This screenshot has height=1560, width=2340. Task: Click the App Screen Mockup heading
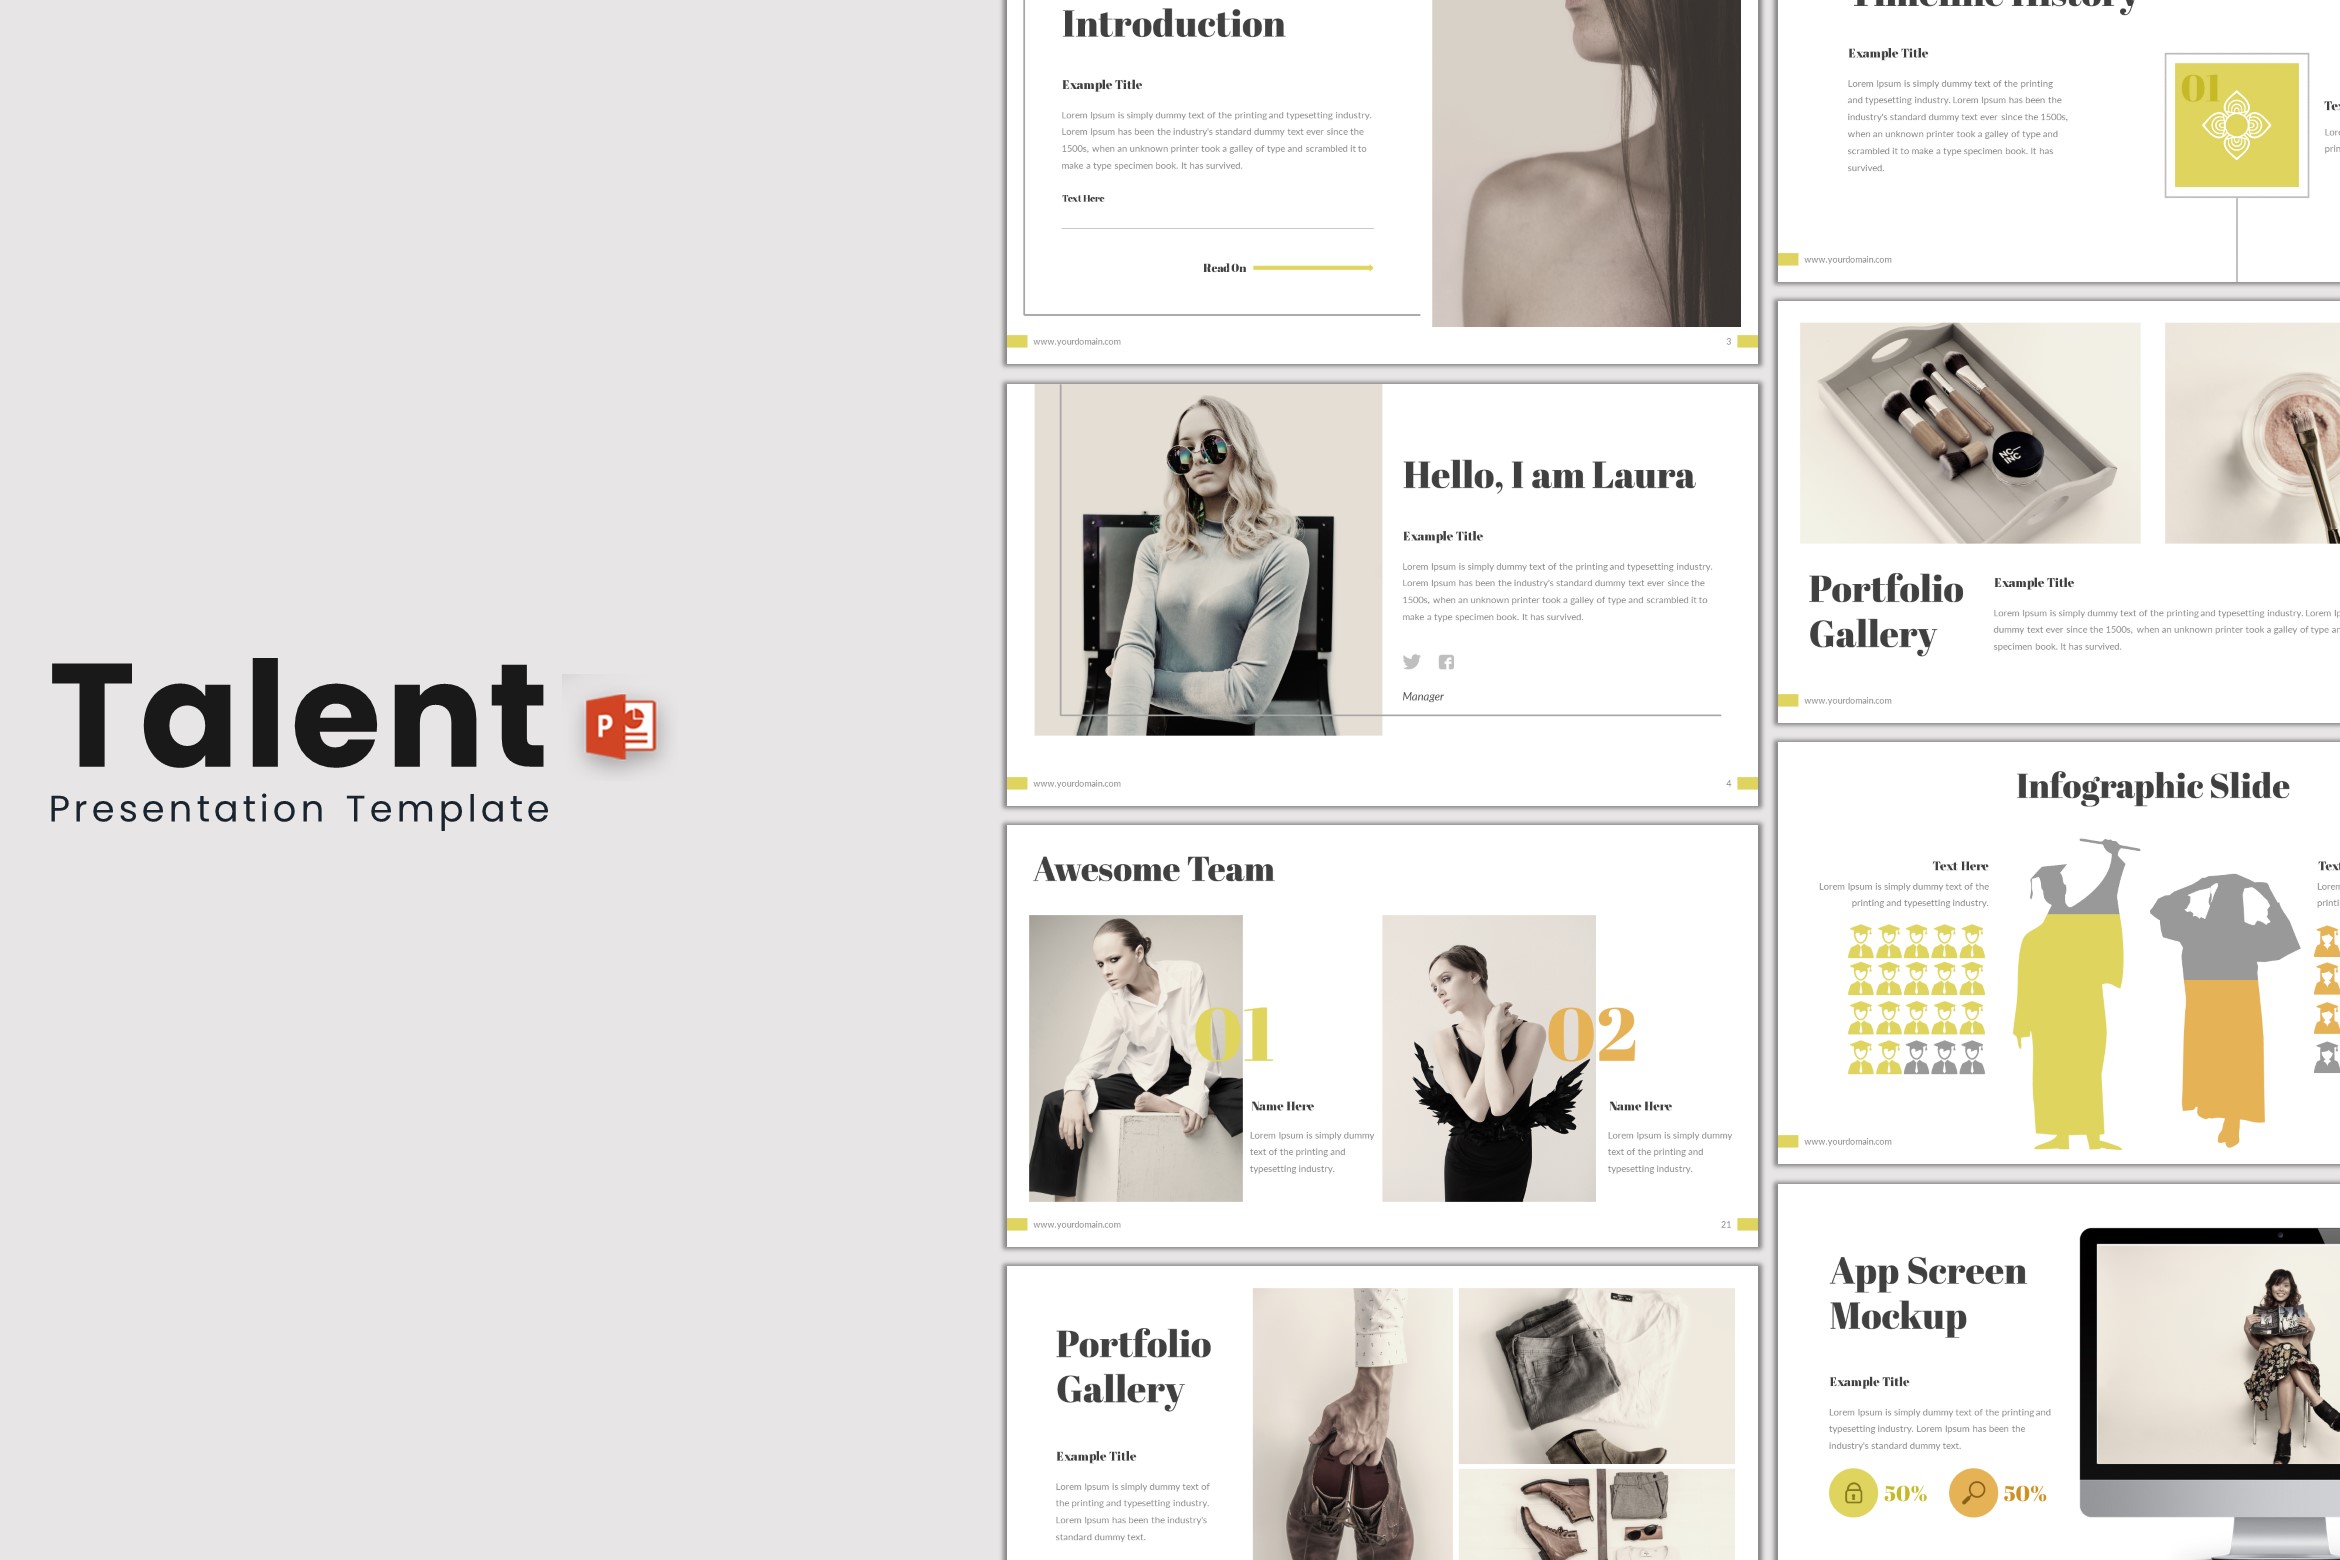(1928, 1294)
